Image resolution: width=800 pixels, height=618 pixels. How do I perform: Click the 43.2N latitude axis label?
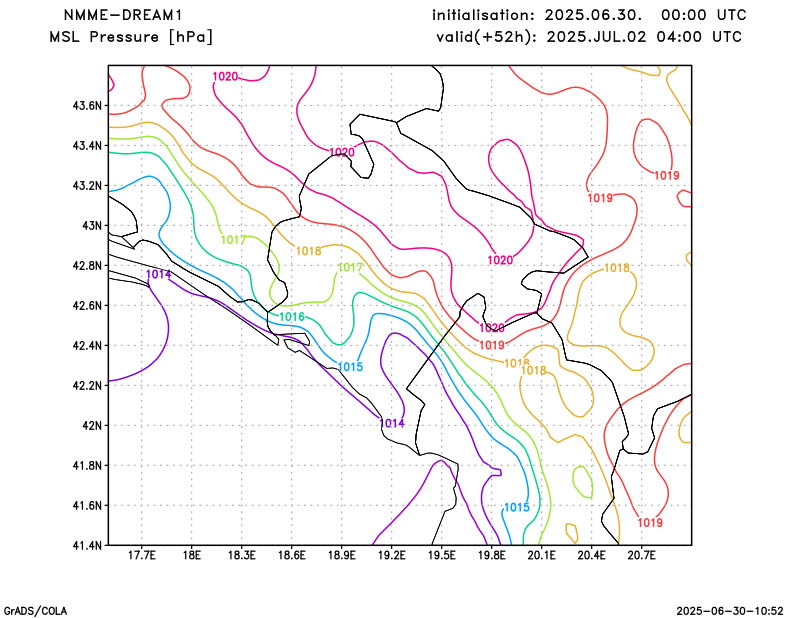87,186
